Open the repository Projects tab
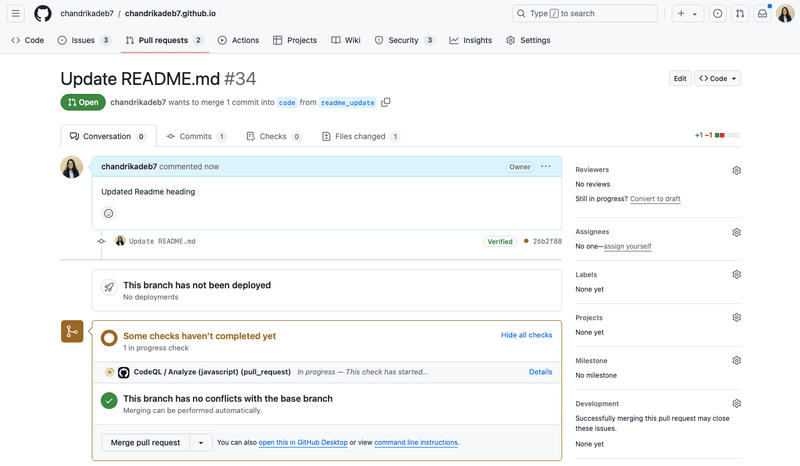This screenshot has height=466, width=800. (x=295, y=40)
